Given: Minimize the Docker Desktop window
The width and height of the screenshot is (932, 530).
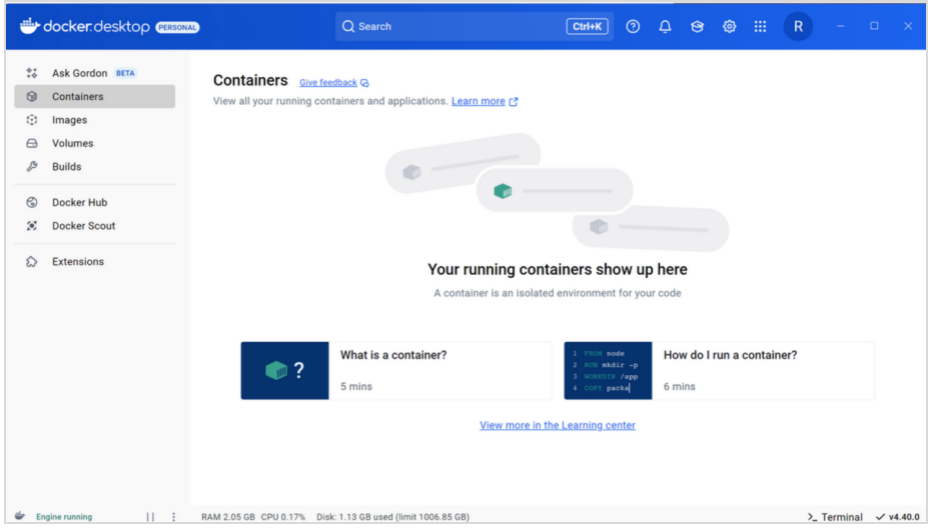Looking at the screenshot, I should [840, 26].
